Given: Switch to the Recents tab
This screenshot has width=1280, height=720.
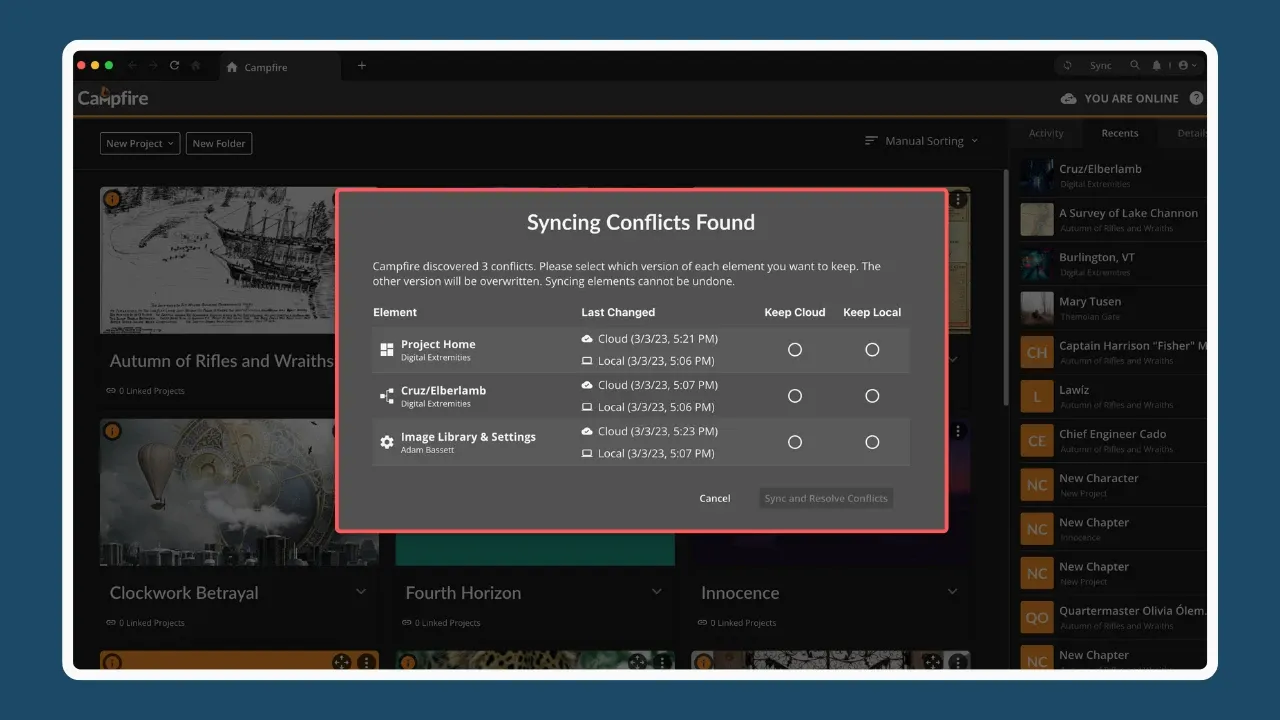Looking at the screenshot, I should click(x=1119, y=133).
